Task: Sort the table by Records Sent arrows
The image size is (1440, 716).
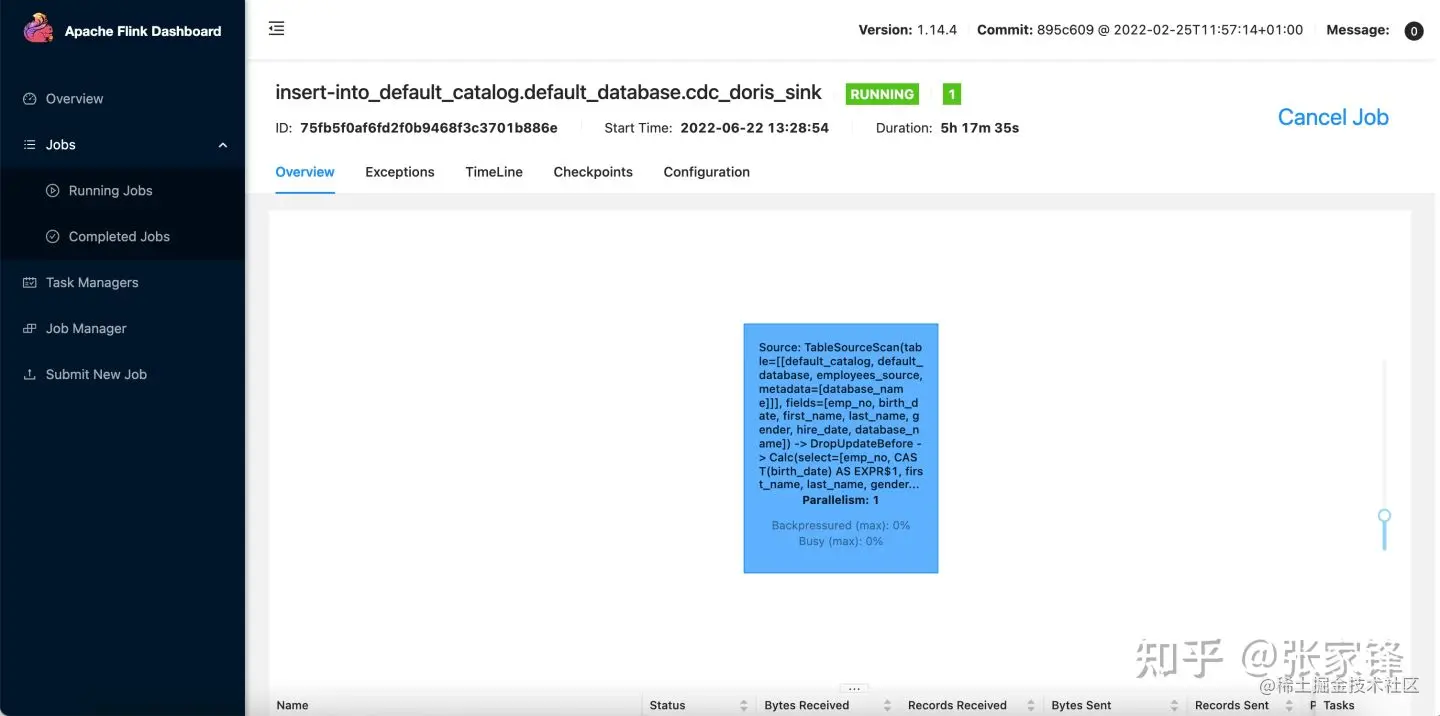Action: 1289,706
